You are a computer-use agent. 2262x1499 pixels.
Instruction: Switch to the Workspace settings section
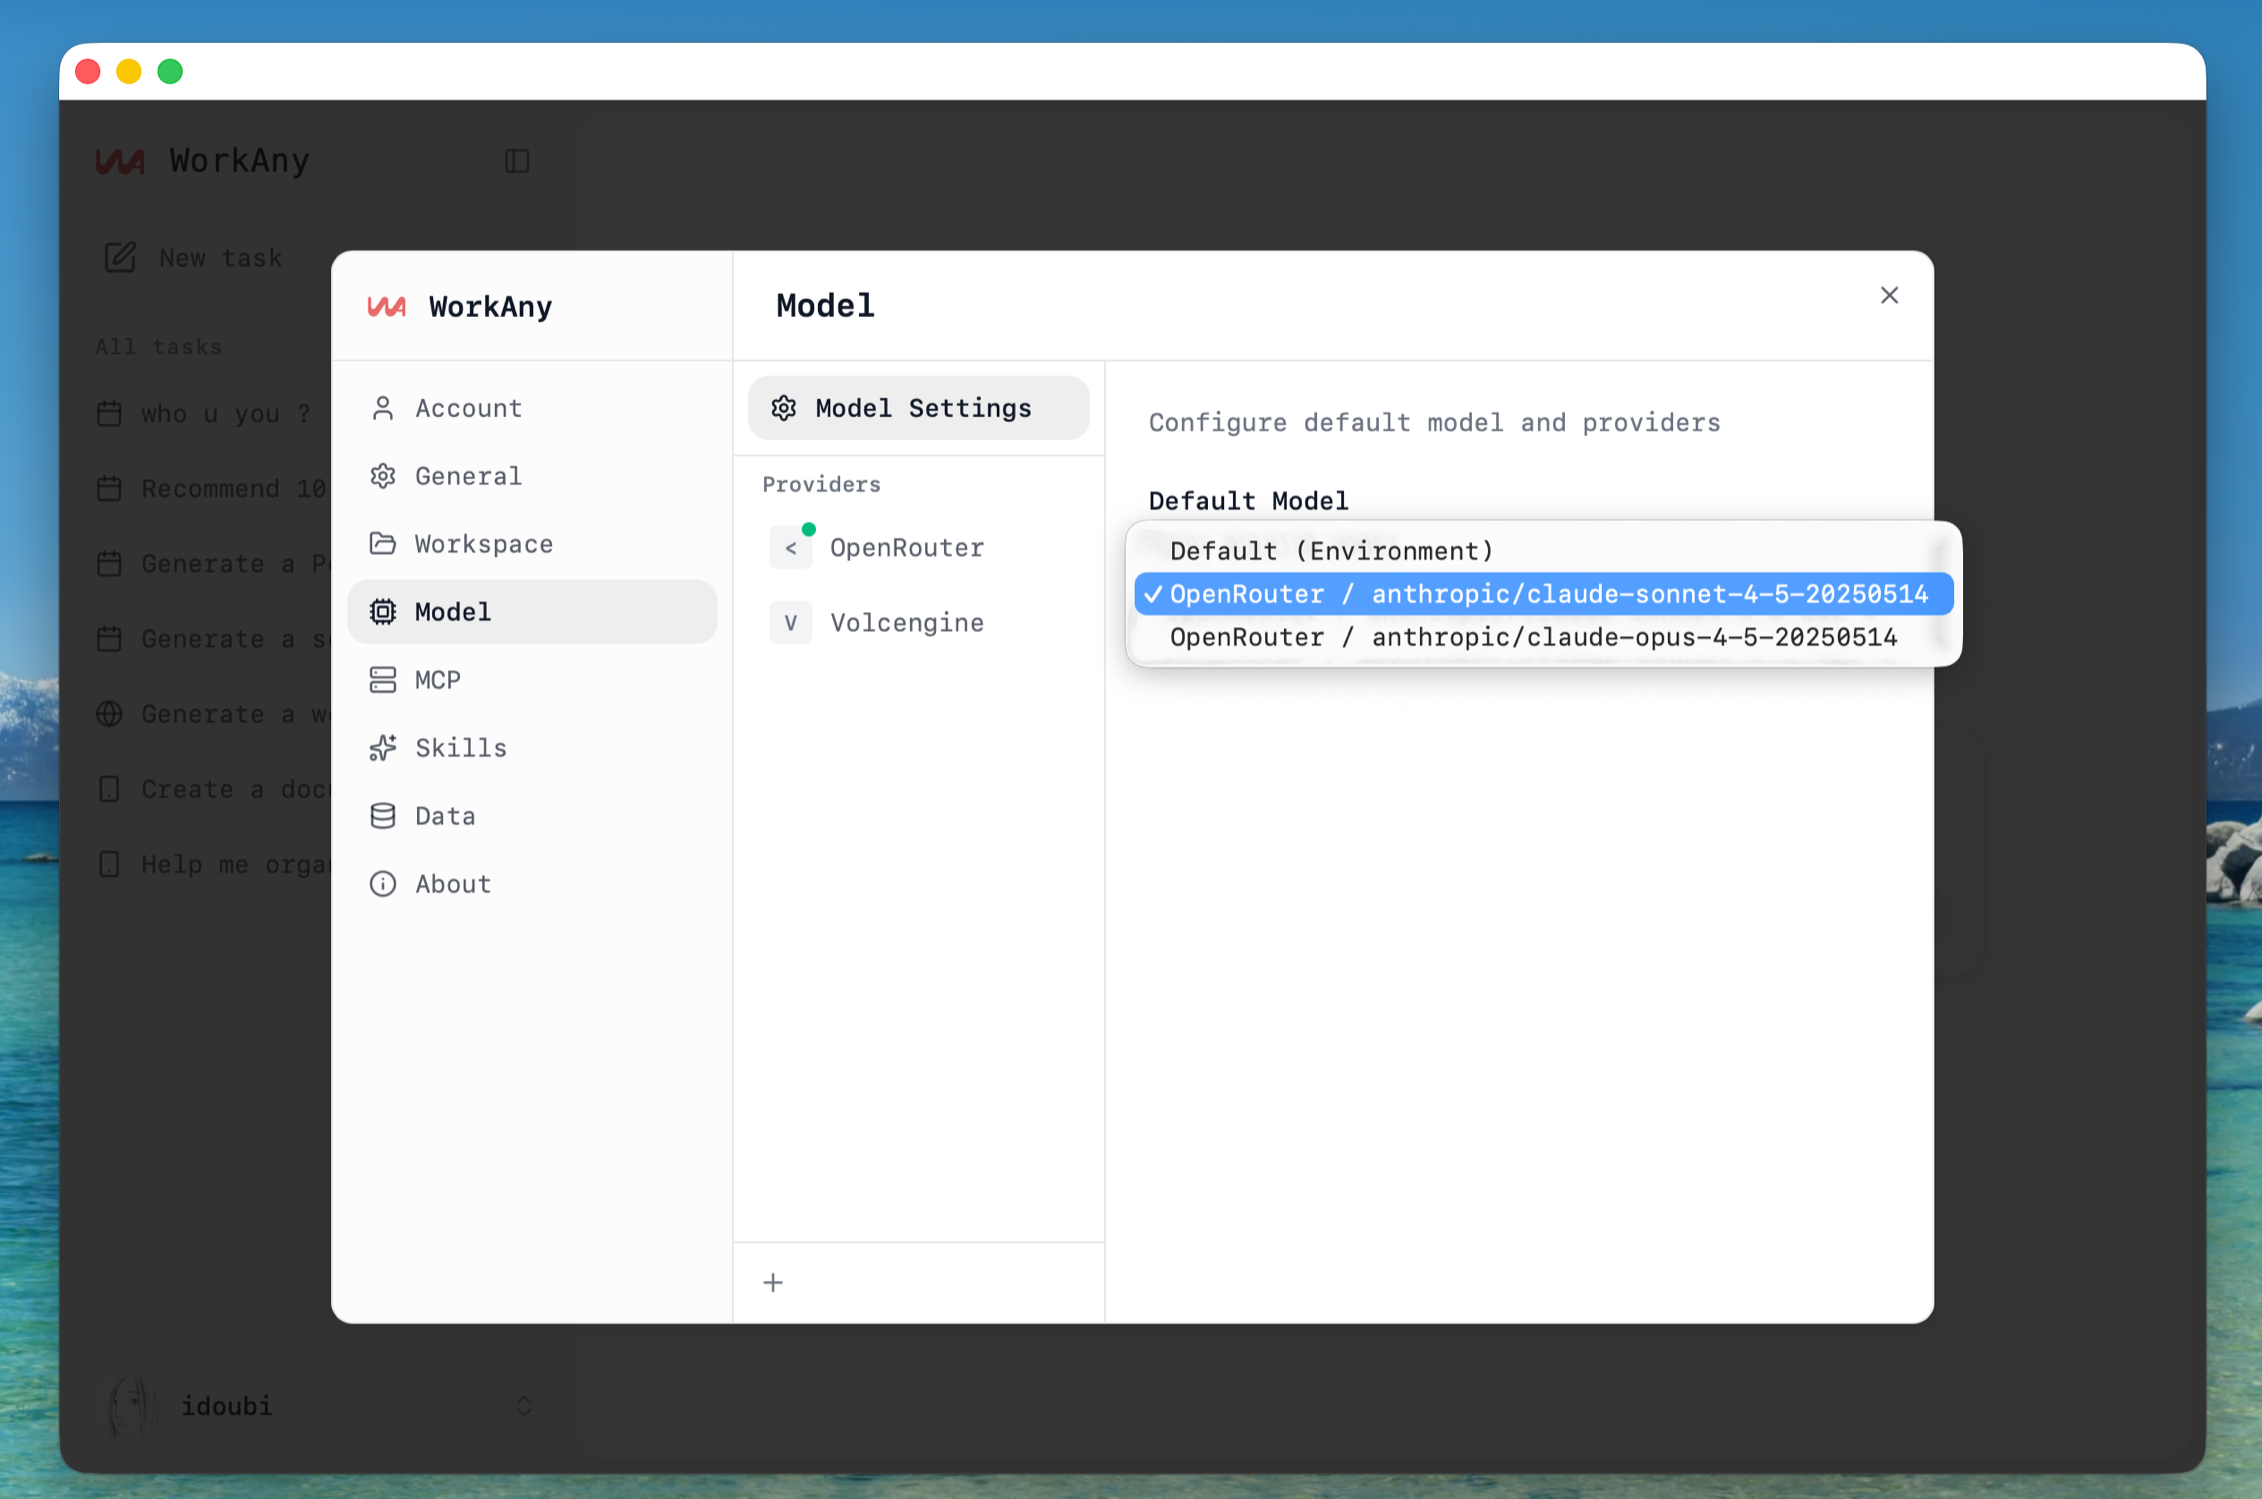point(484,544)
